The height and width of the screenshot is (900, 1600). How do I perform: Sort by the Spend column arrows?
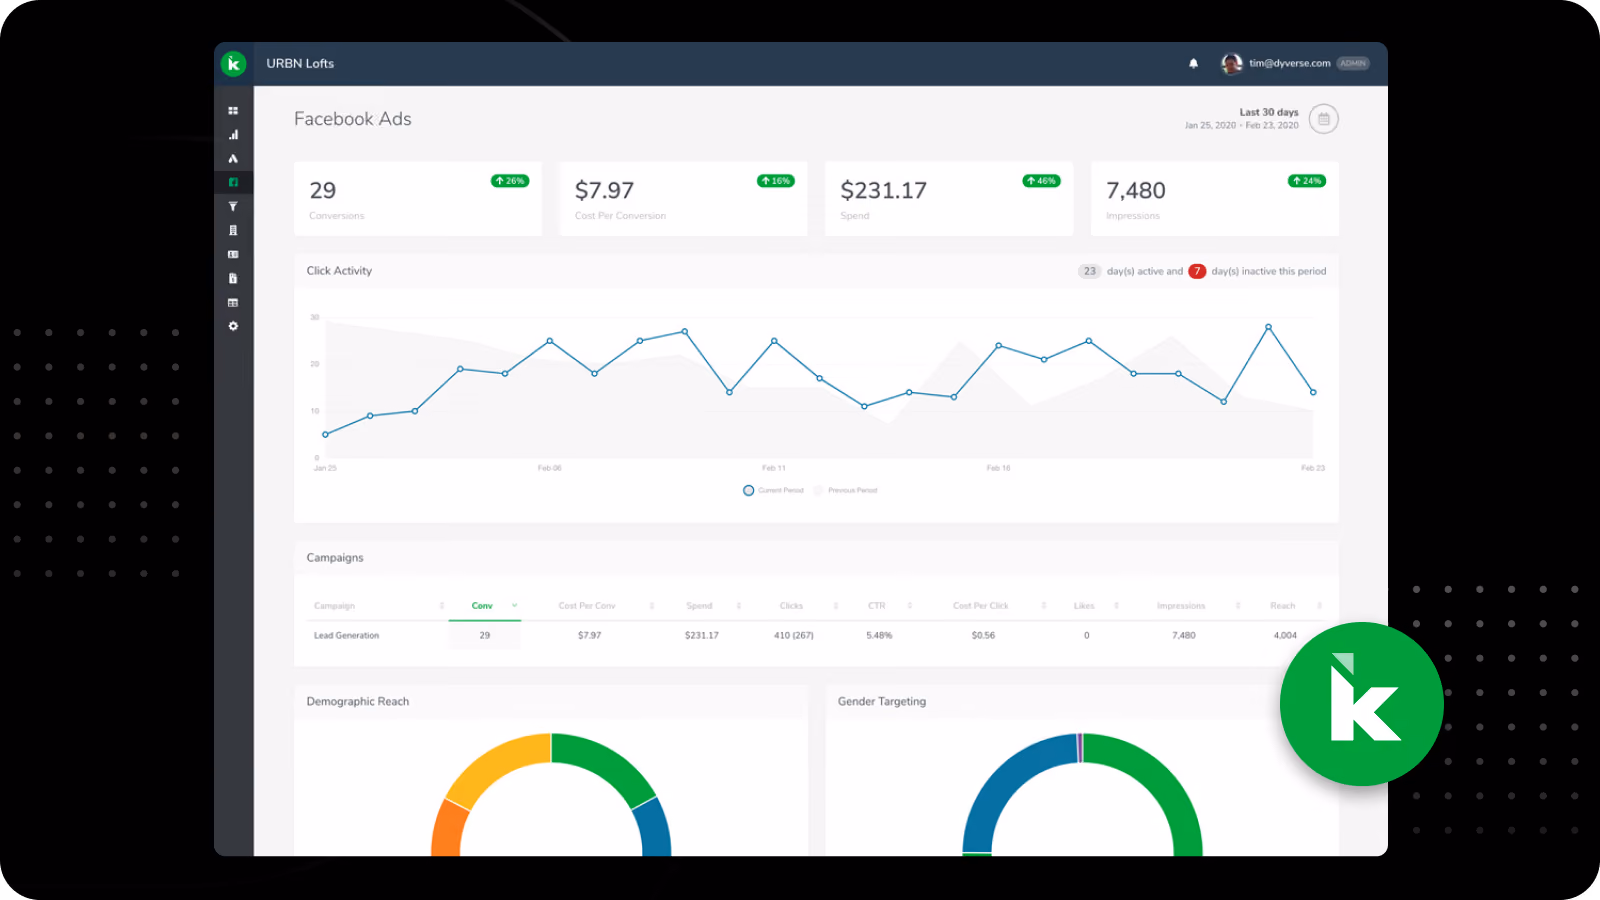[739, 606]
